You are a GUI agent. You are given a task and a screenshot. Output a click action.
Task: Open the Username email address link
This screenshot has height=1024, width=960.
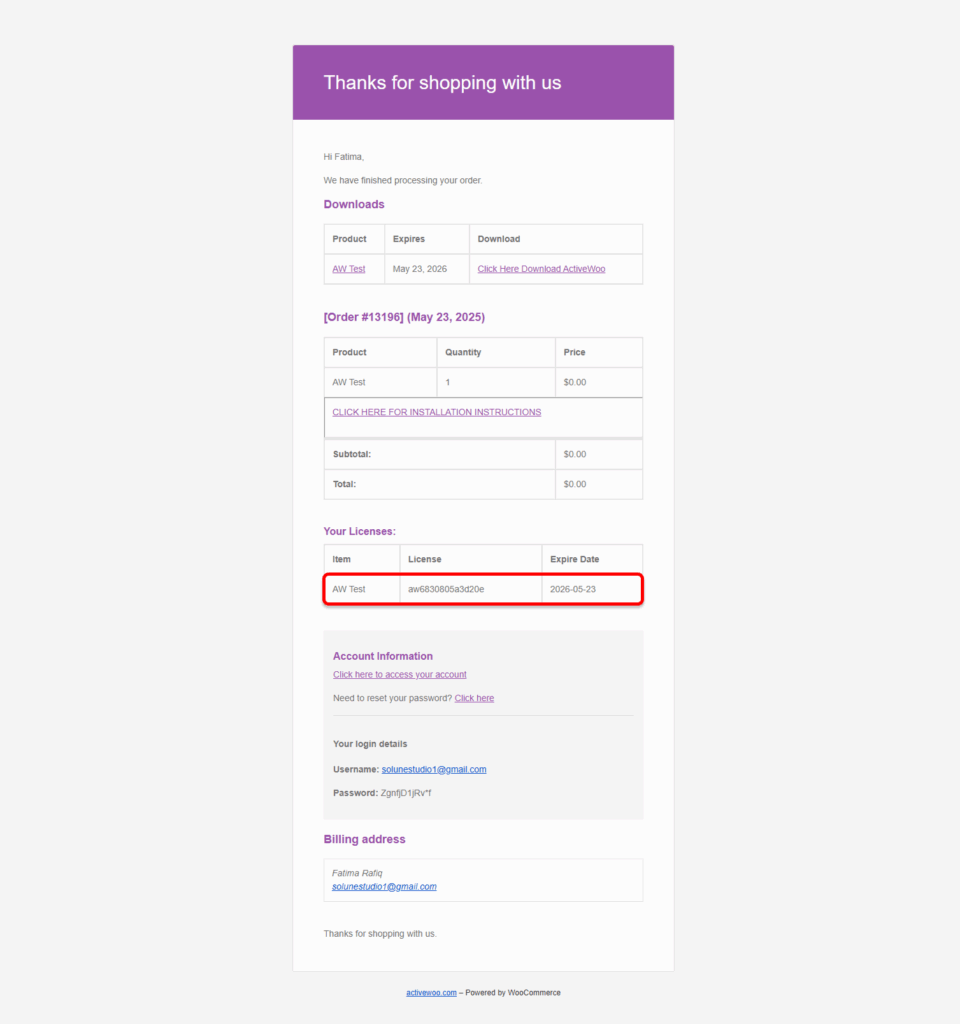[434, 769]
